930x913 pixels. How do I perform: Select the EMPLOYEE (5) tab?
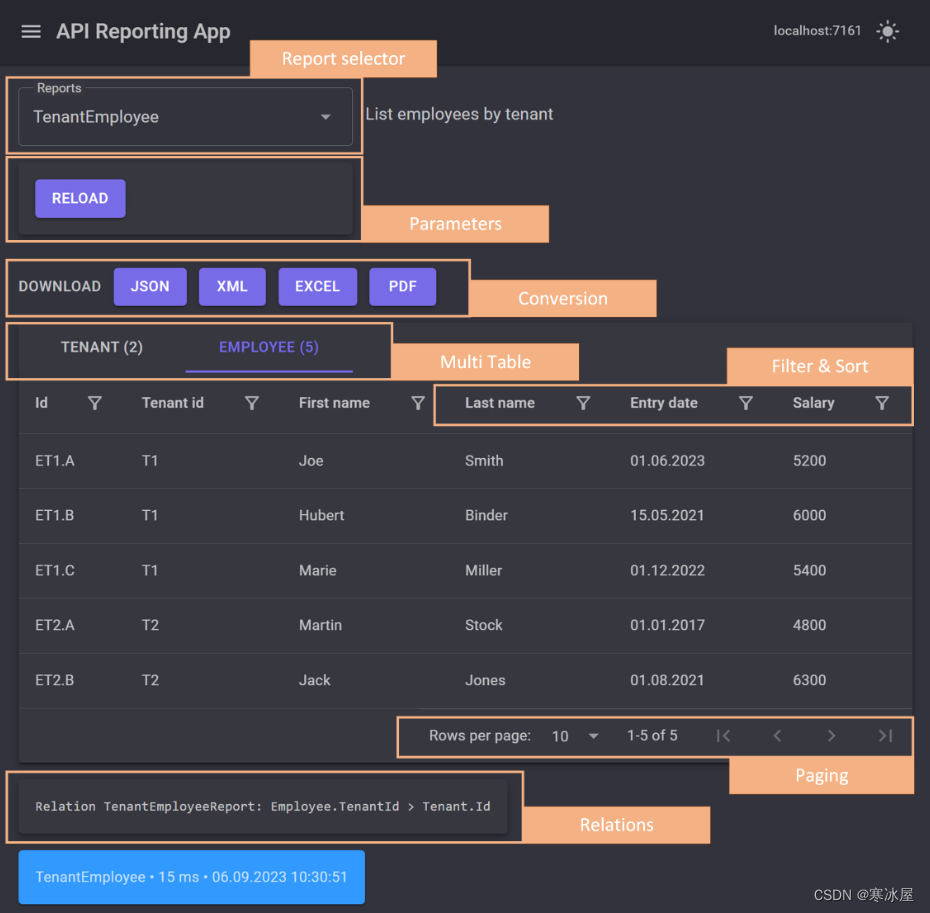[x=268, y=347]
